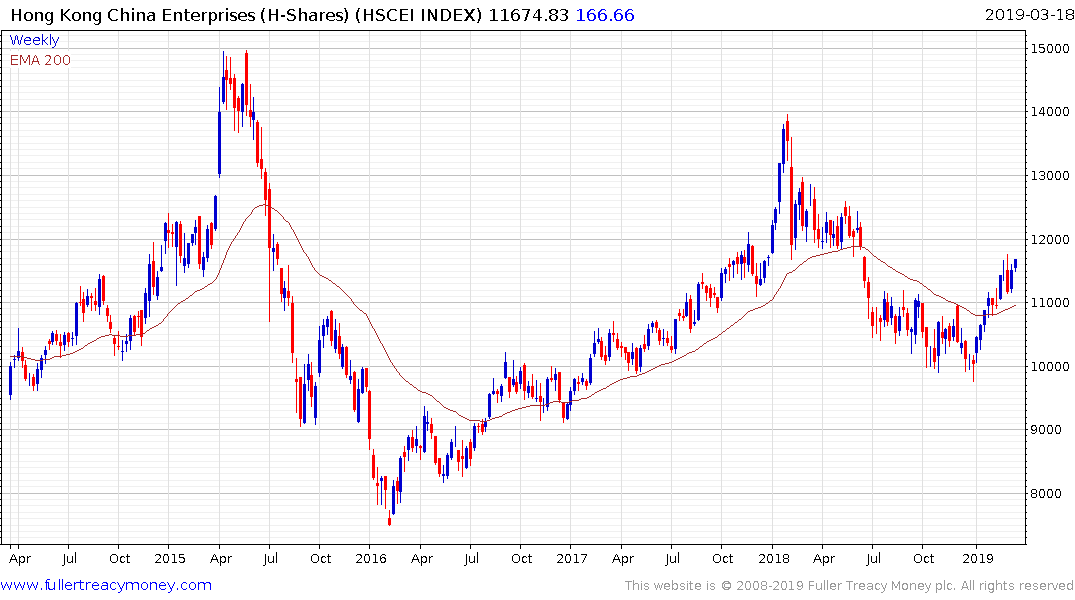This screenshot has width=1075, height=600.
Task: Click the 2019 label on time axis
Action: 977,558
